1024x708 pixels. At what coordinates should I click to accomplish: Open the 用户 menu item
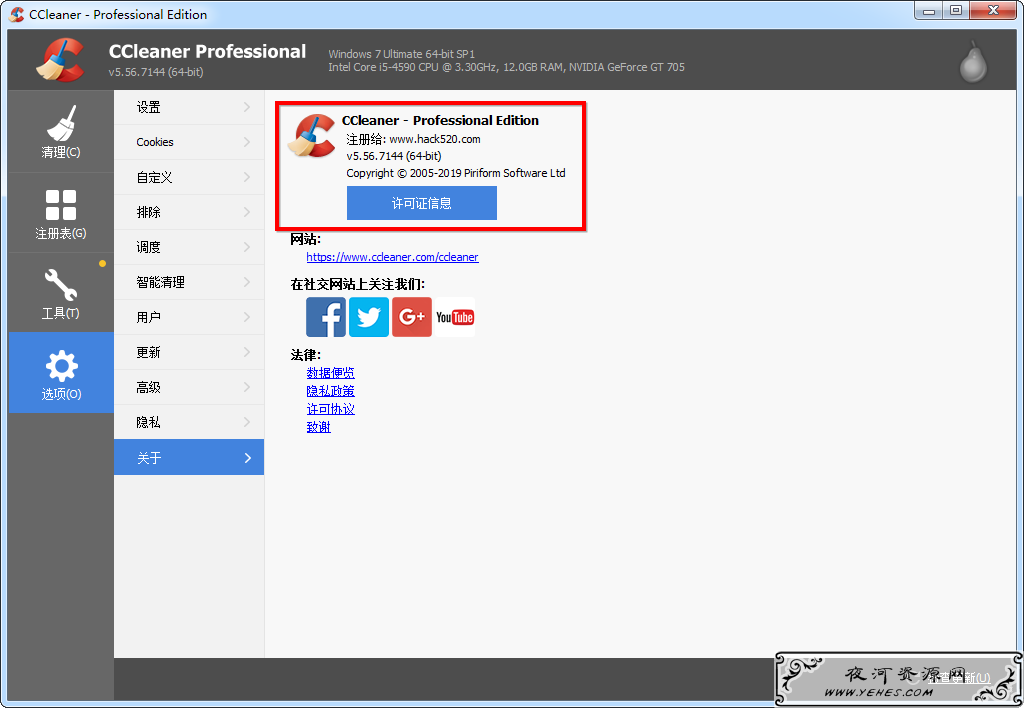pos(189,317)
